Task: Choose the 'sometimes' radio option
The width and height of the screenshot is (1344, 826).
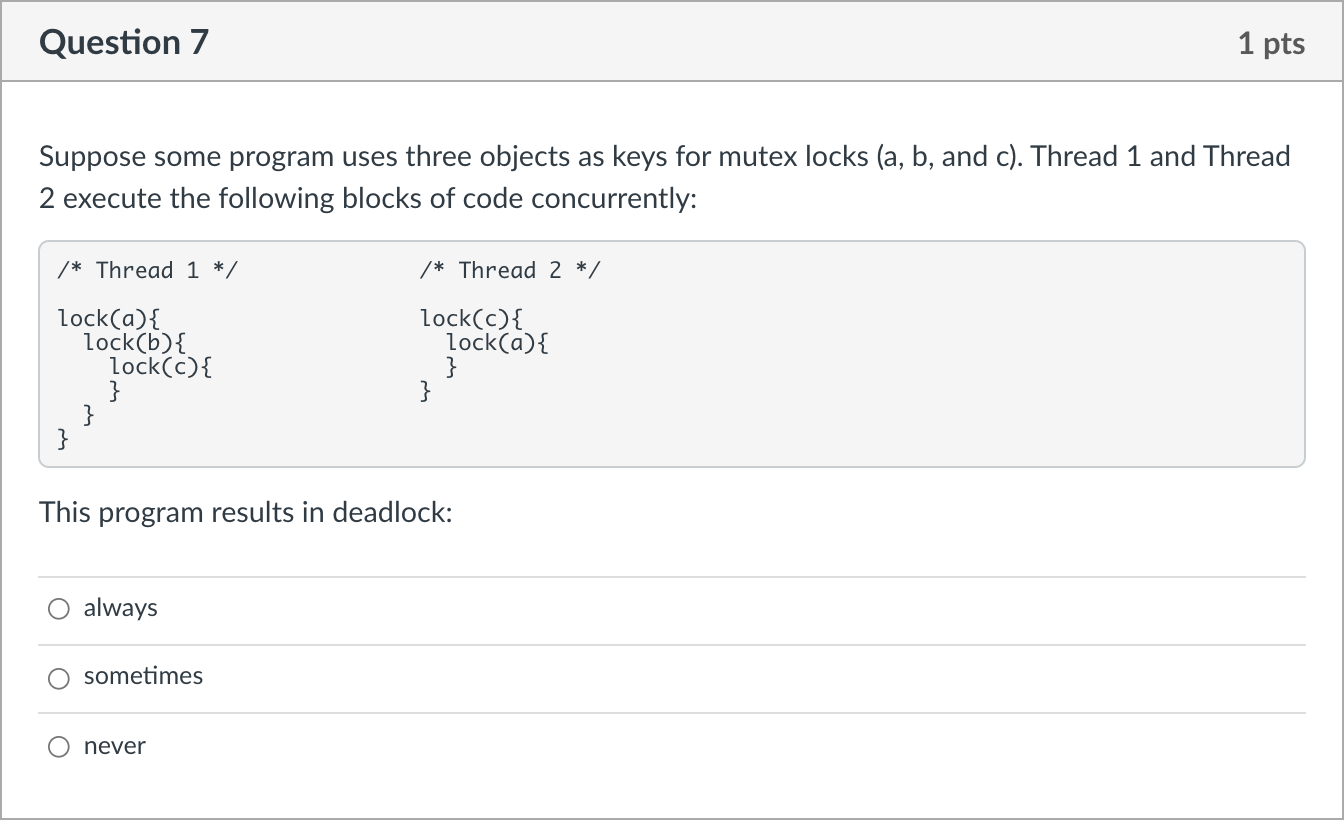Action: 60,678
